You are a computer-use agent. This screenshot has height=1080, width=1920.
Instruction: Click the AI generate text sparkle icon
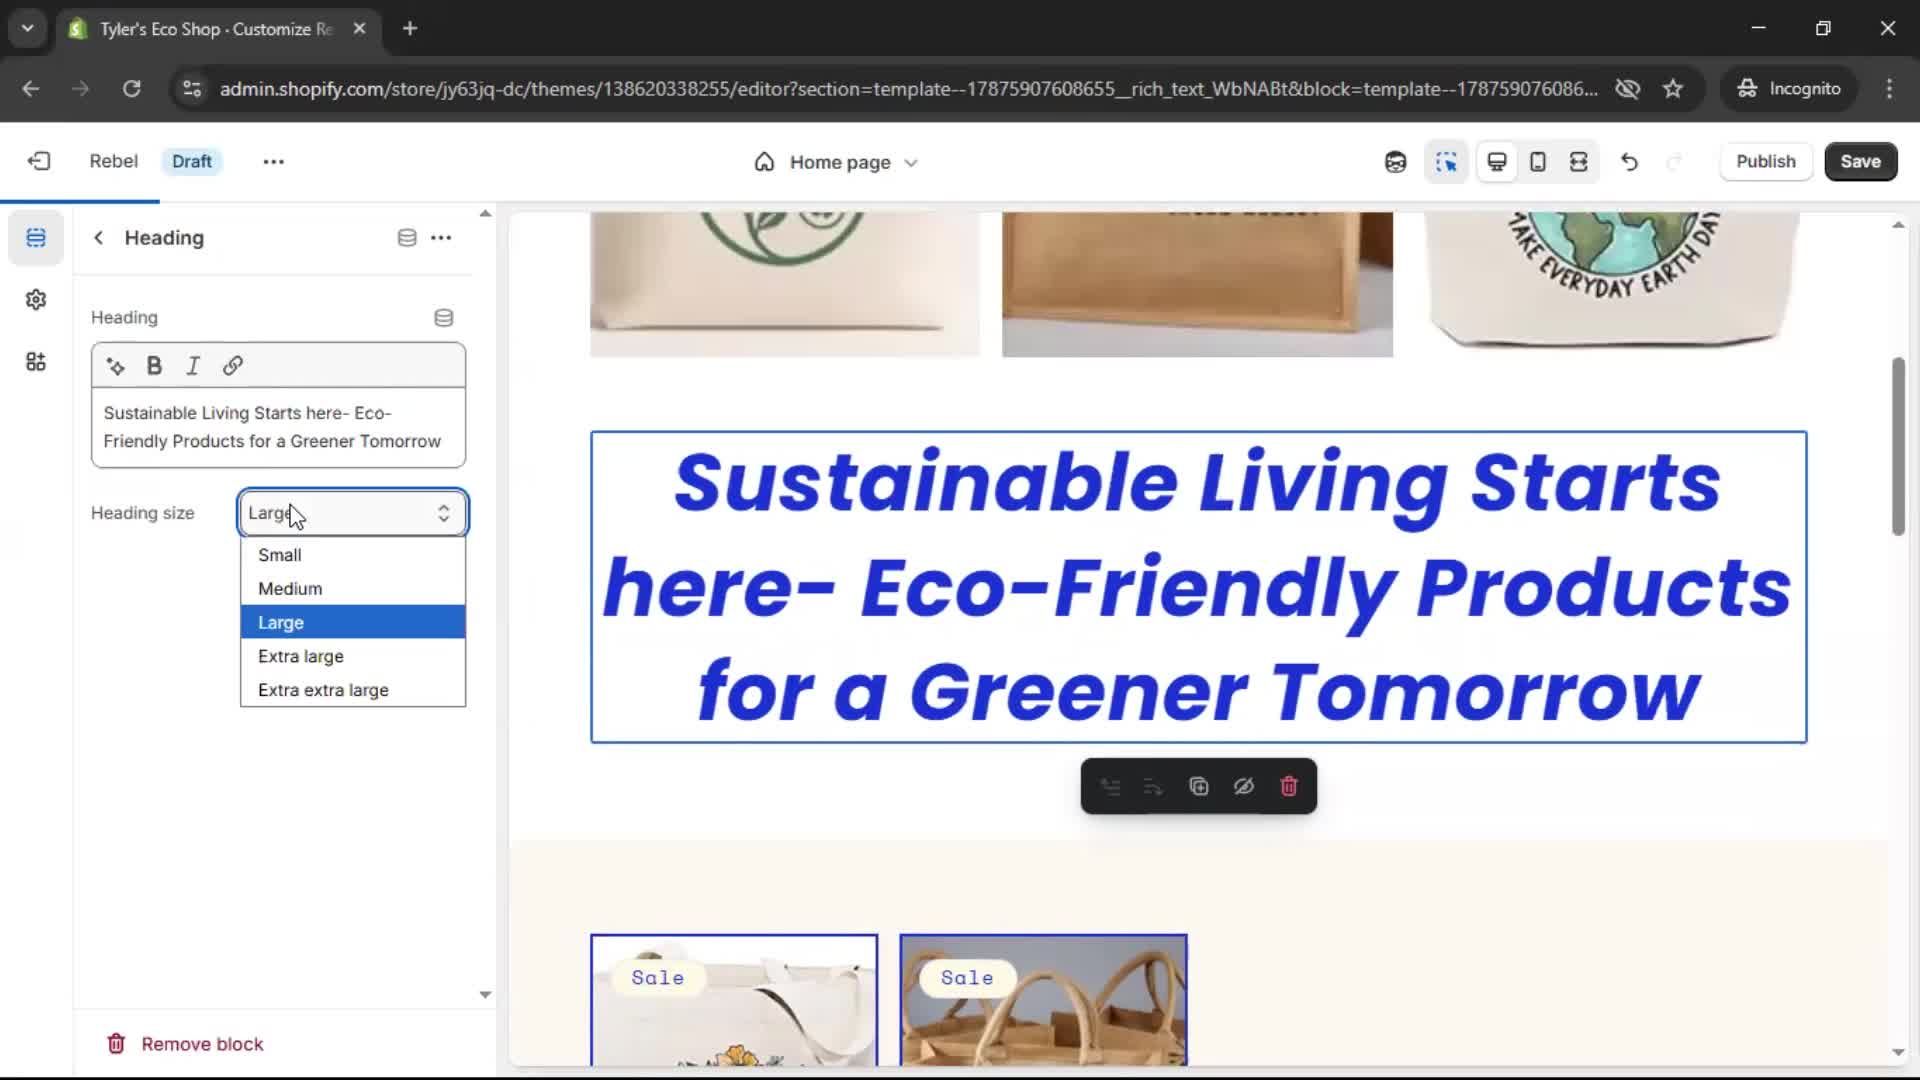click(116, 366)
